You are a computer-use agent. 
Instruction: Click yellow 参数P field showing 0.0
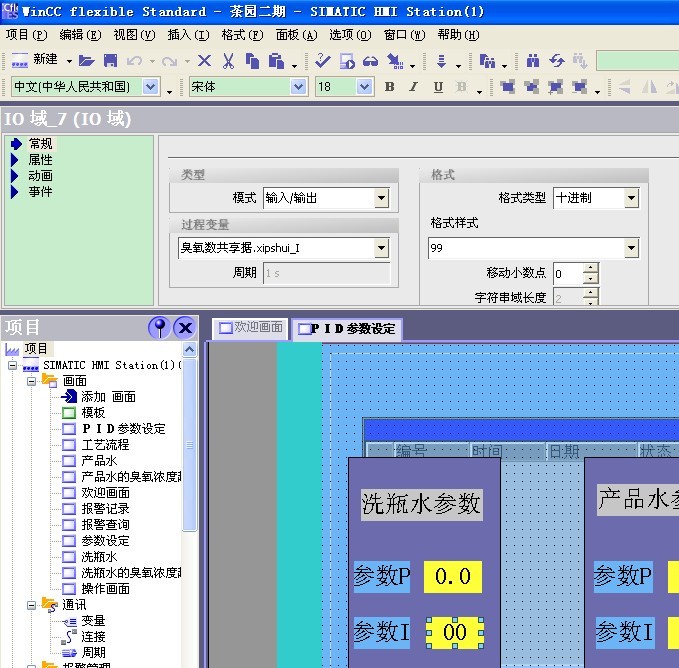point(453,577)
